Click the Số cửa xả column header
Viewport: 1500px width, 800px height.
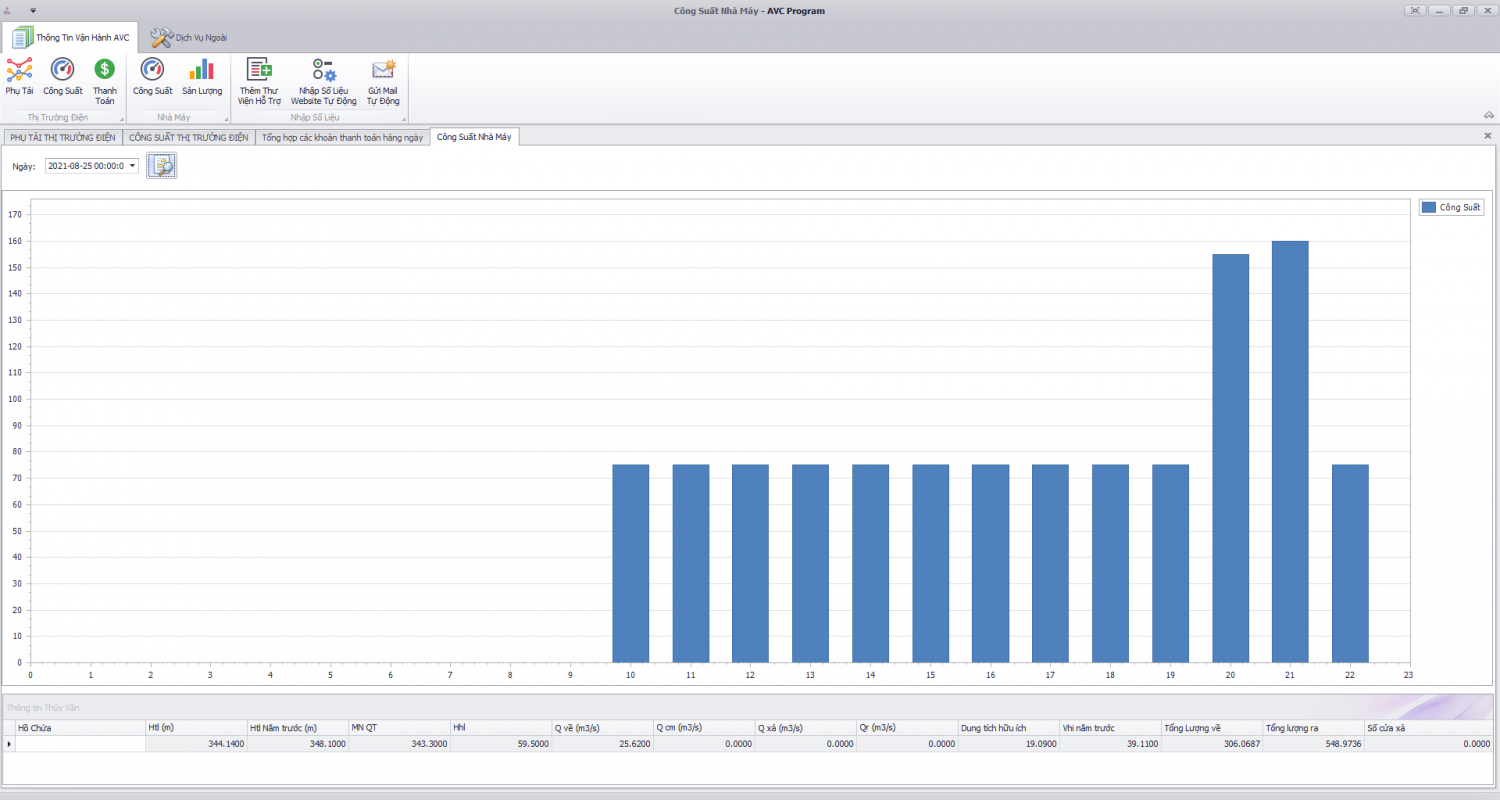(x=1429, y=728)
